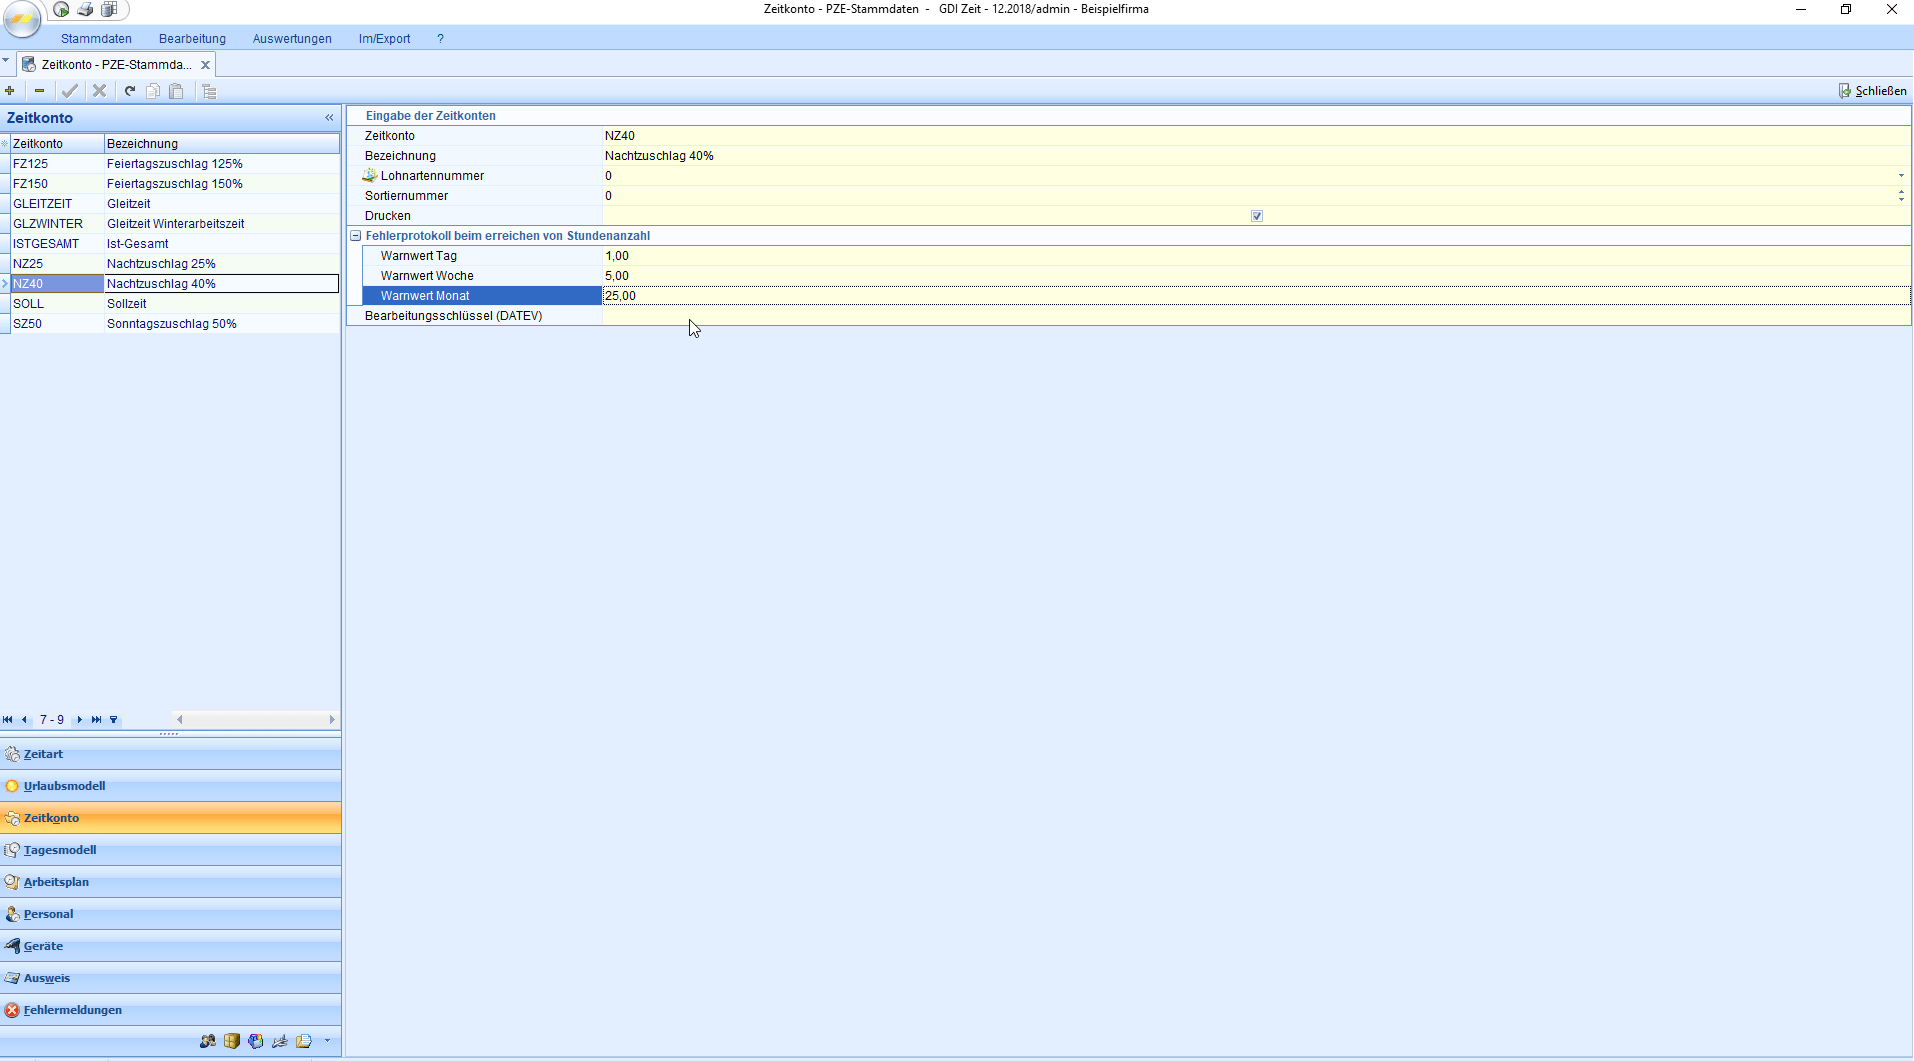Screen dimensions: 1914x1061
Task: Click the Warnwert Woche value field
Action: [900, 276]
